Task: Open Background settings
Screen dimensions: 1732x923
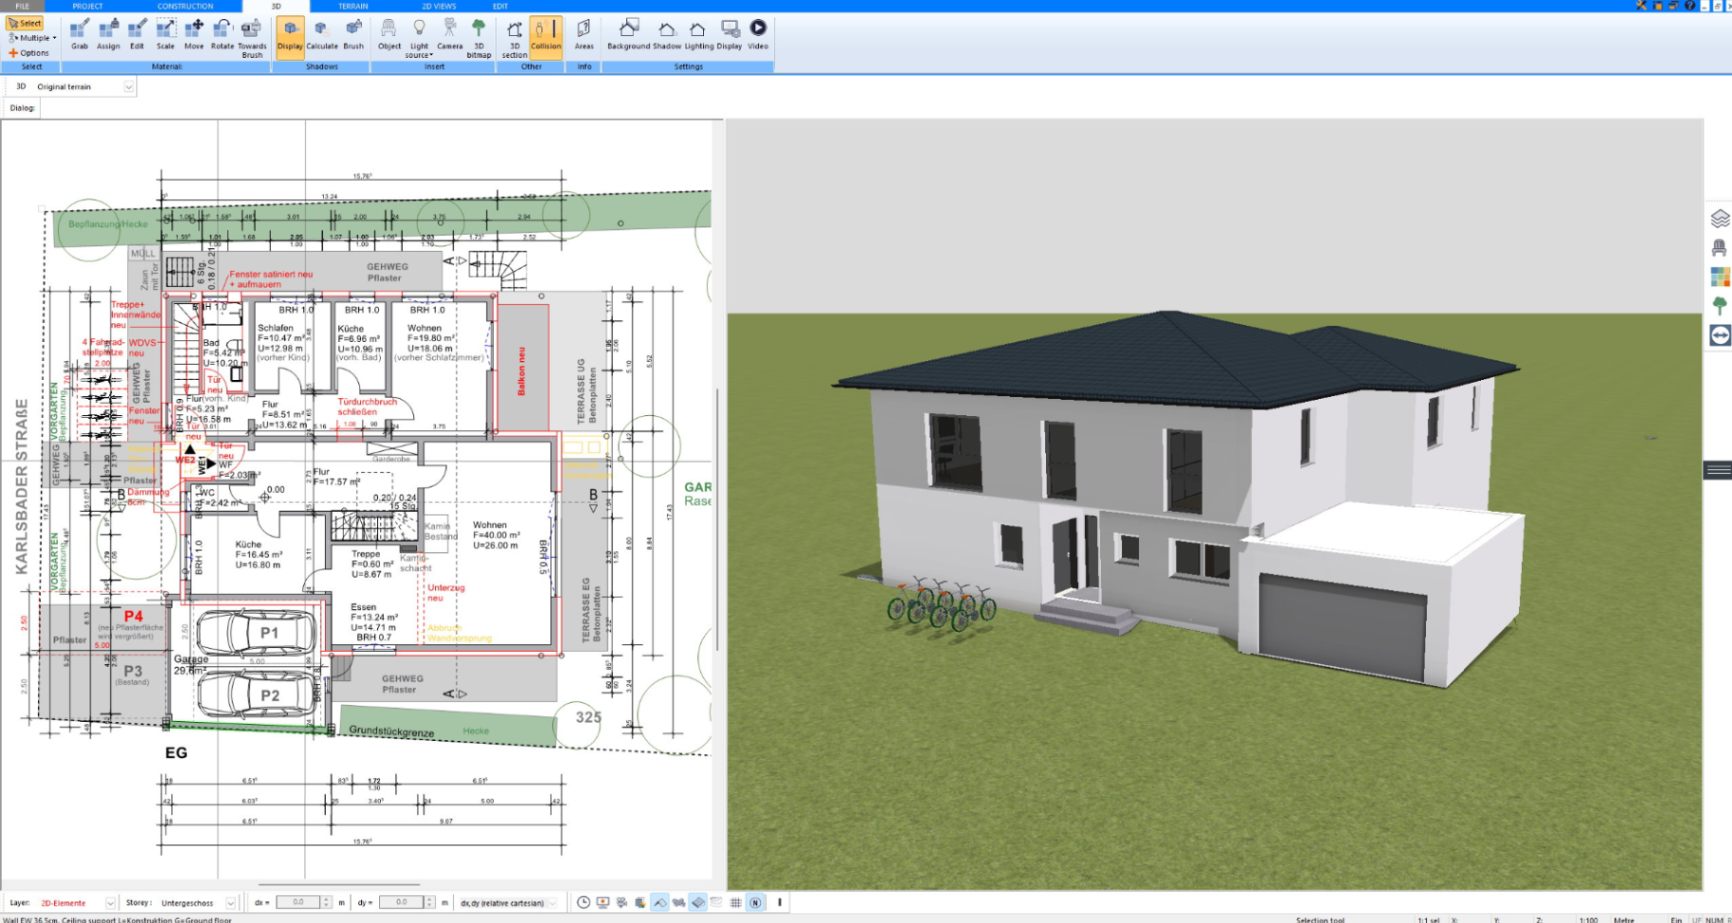Action: 628,34
